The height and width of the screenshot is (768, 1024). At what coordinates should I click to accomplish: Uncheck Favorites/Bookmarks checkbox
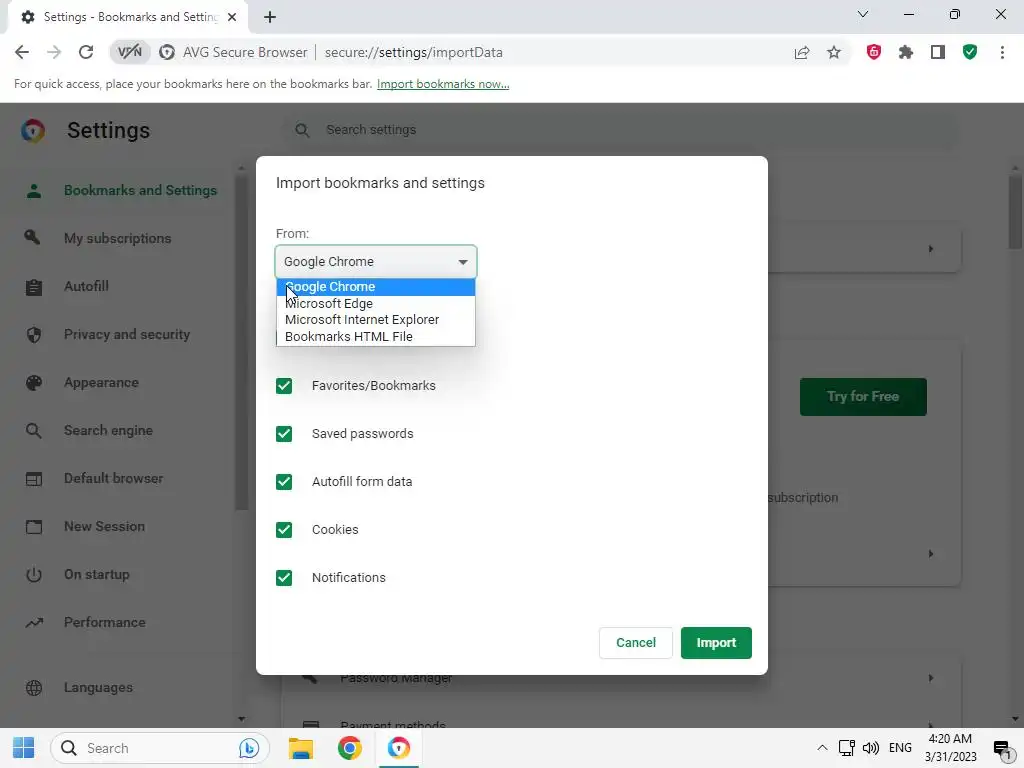[284, 386]
